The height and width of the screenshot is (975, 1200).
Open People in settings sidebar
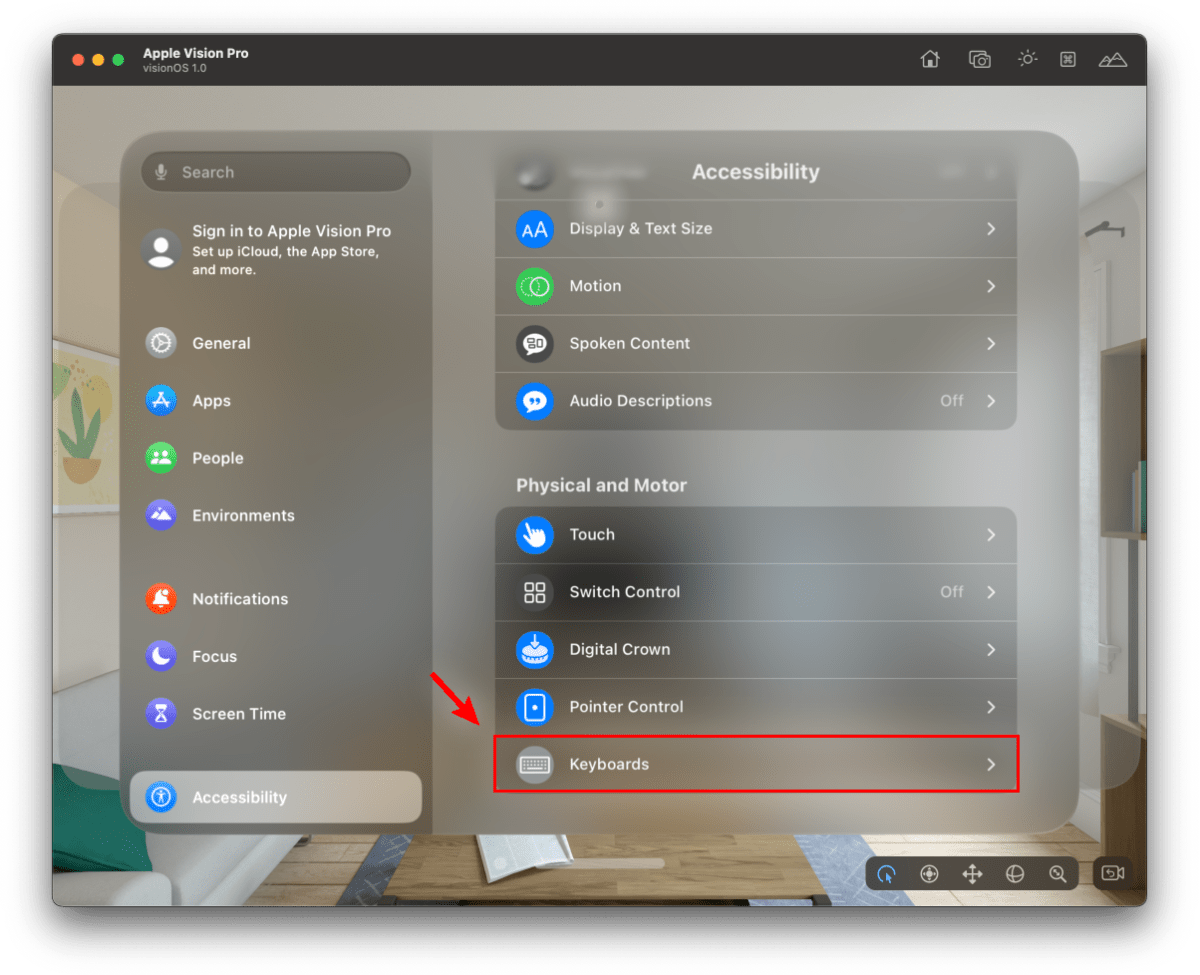click(276, 458)
